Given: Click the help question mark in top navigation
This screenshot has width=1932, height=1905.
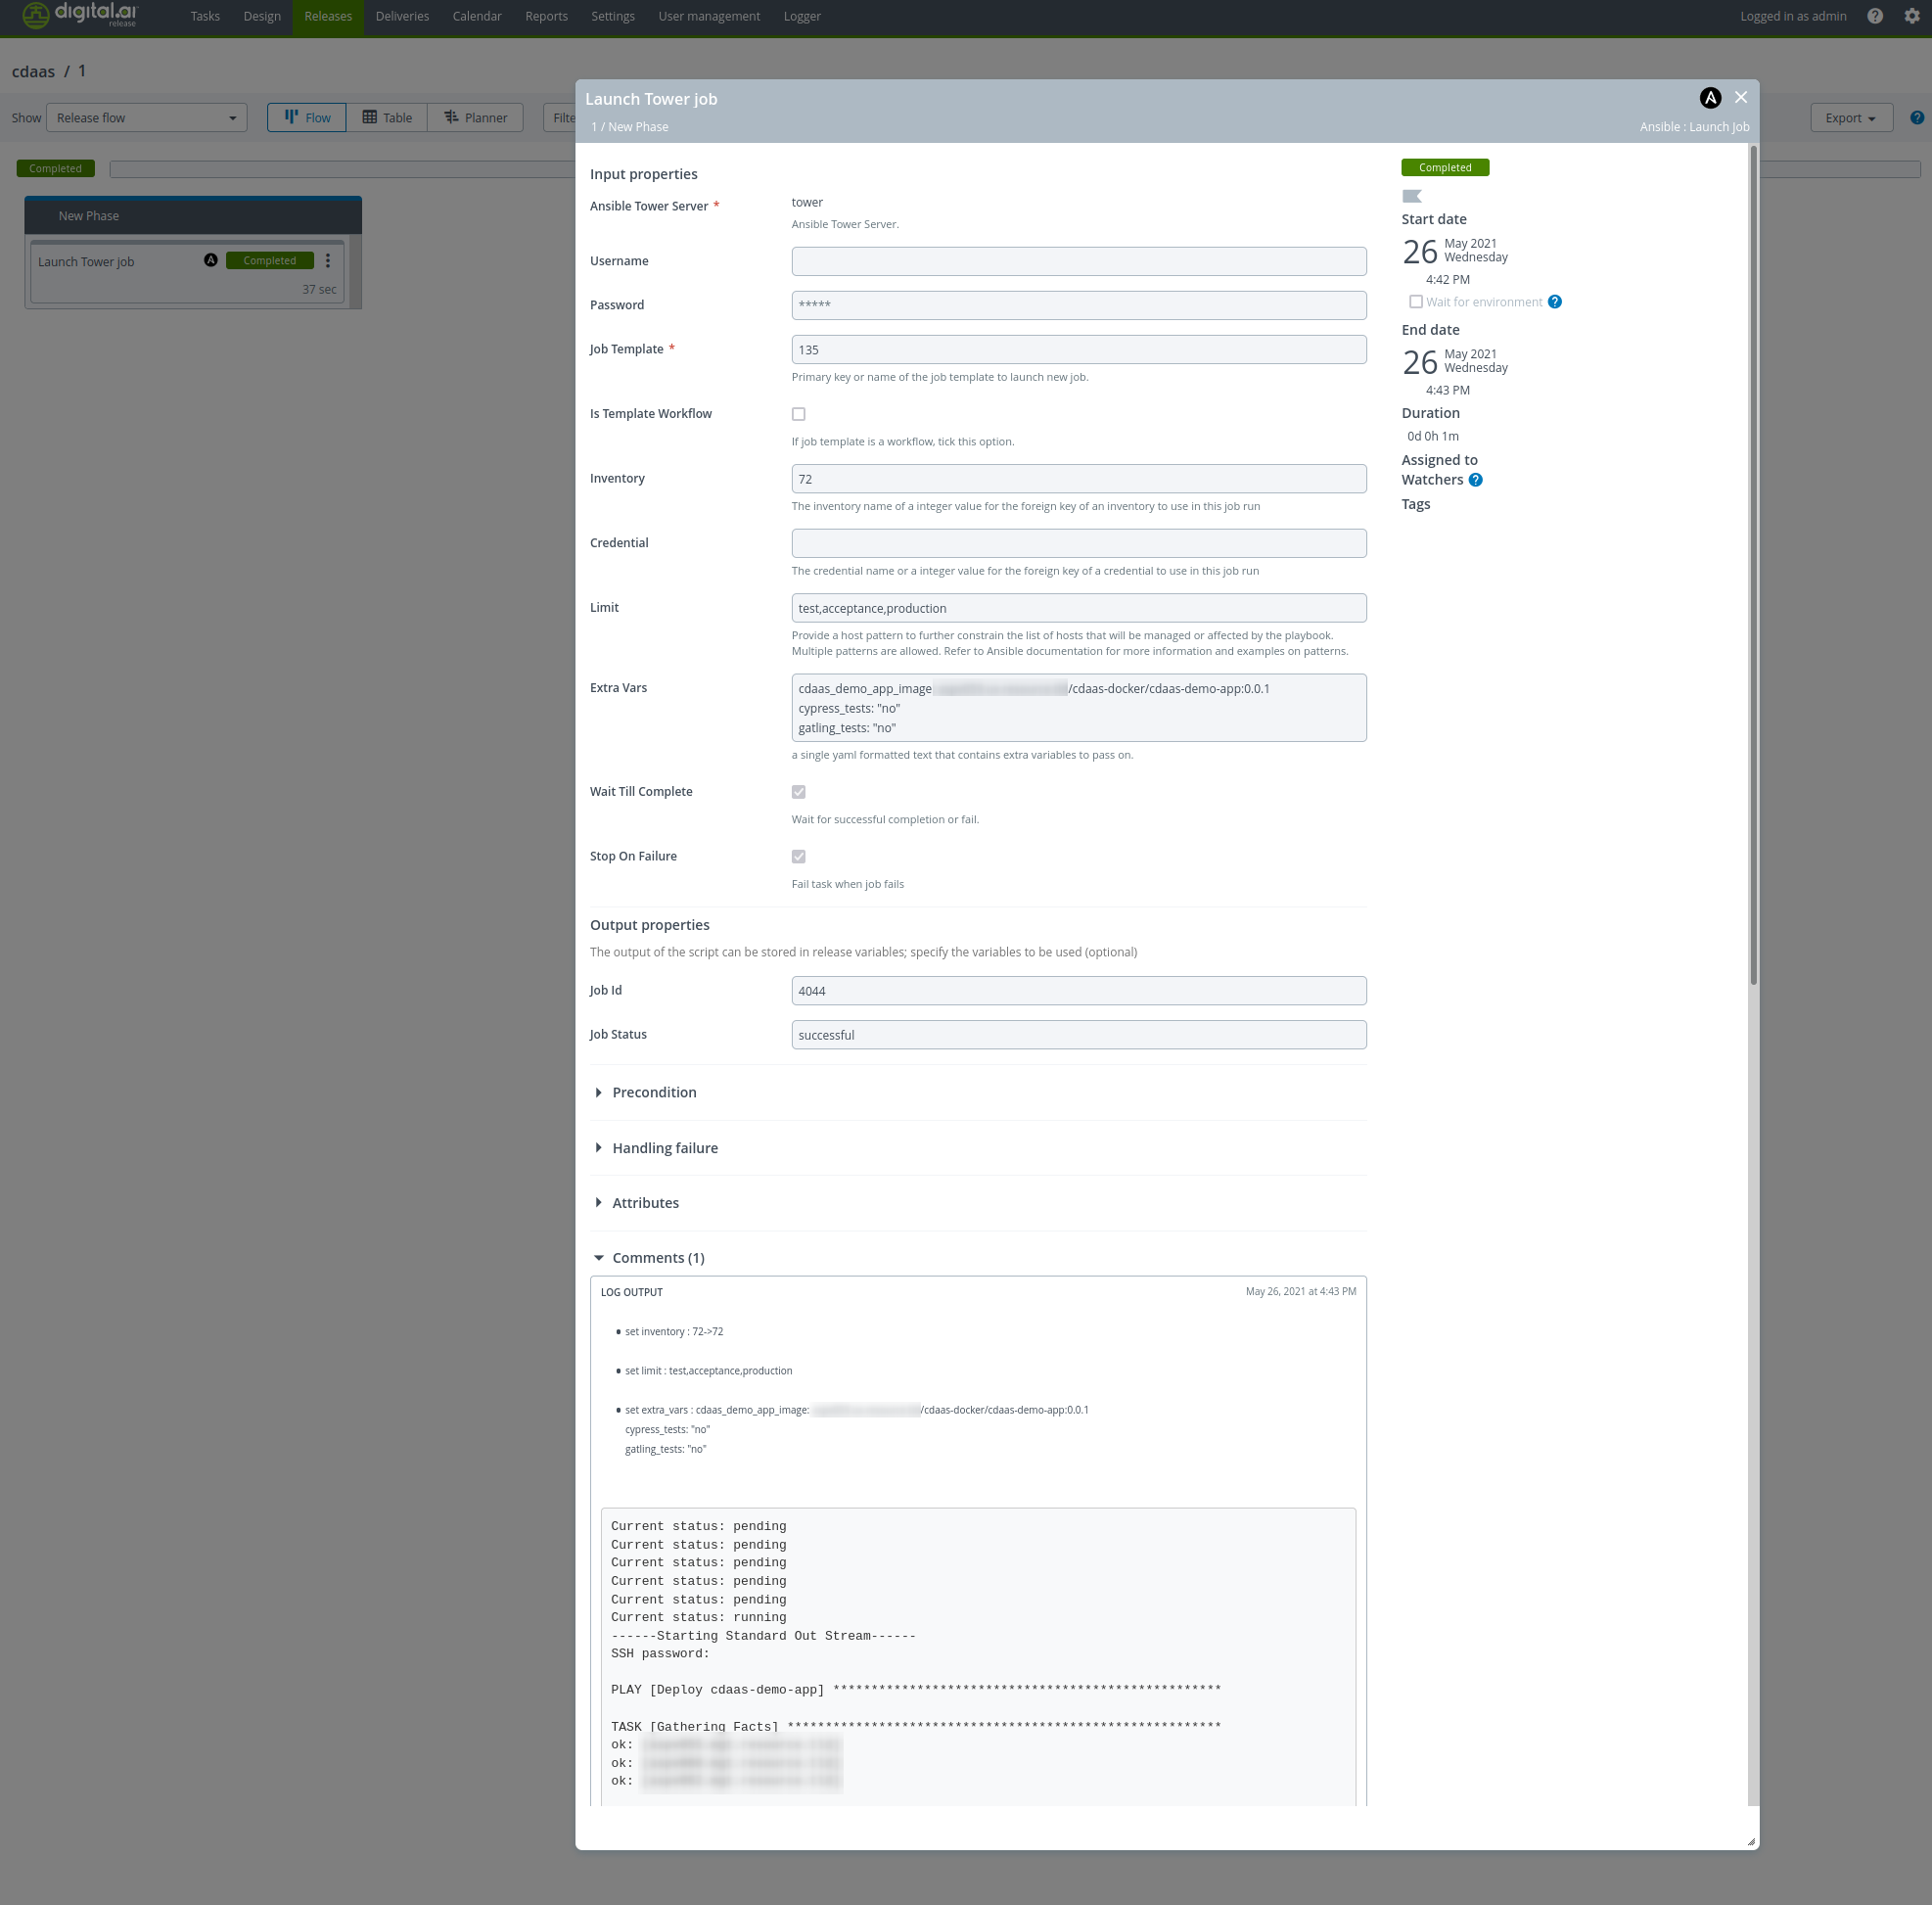Looking at the screenshot, I should (x=1875, y=16).
